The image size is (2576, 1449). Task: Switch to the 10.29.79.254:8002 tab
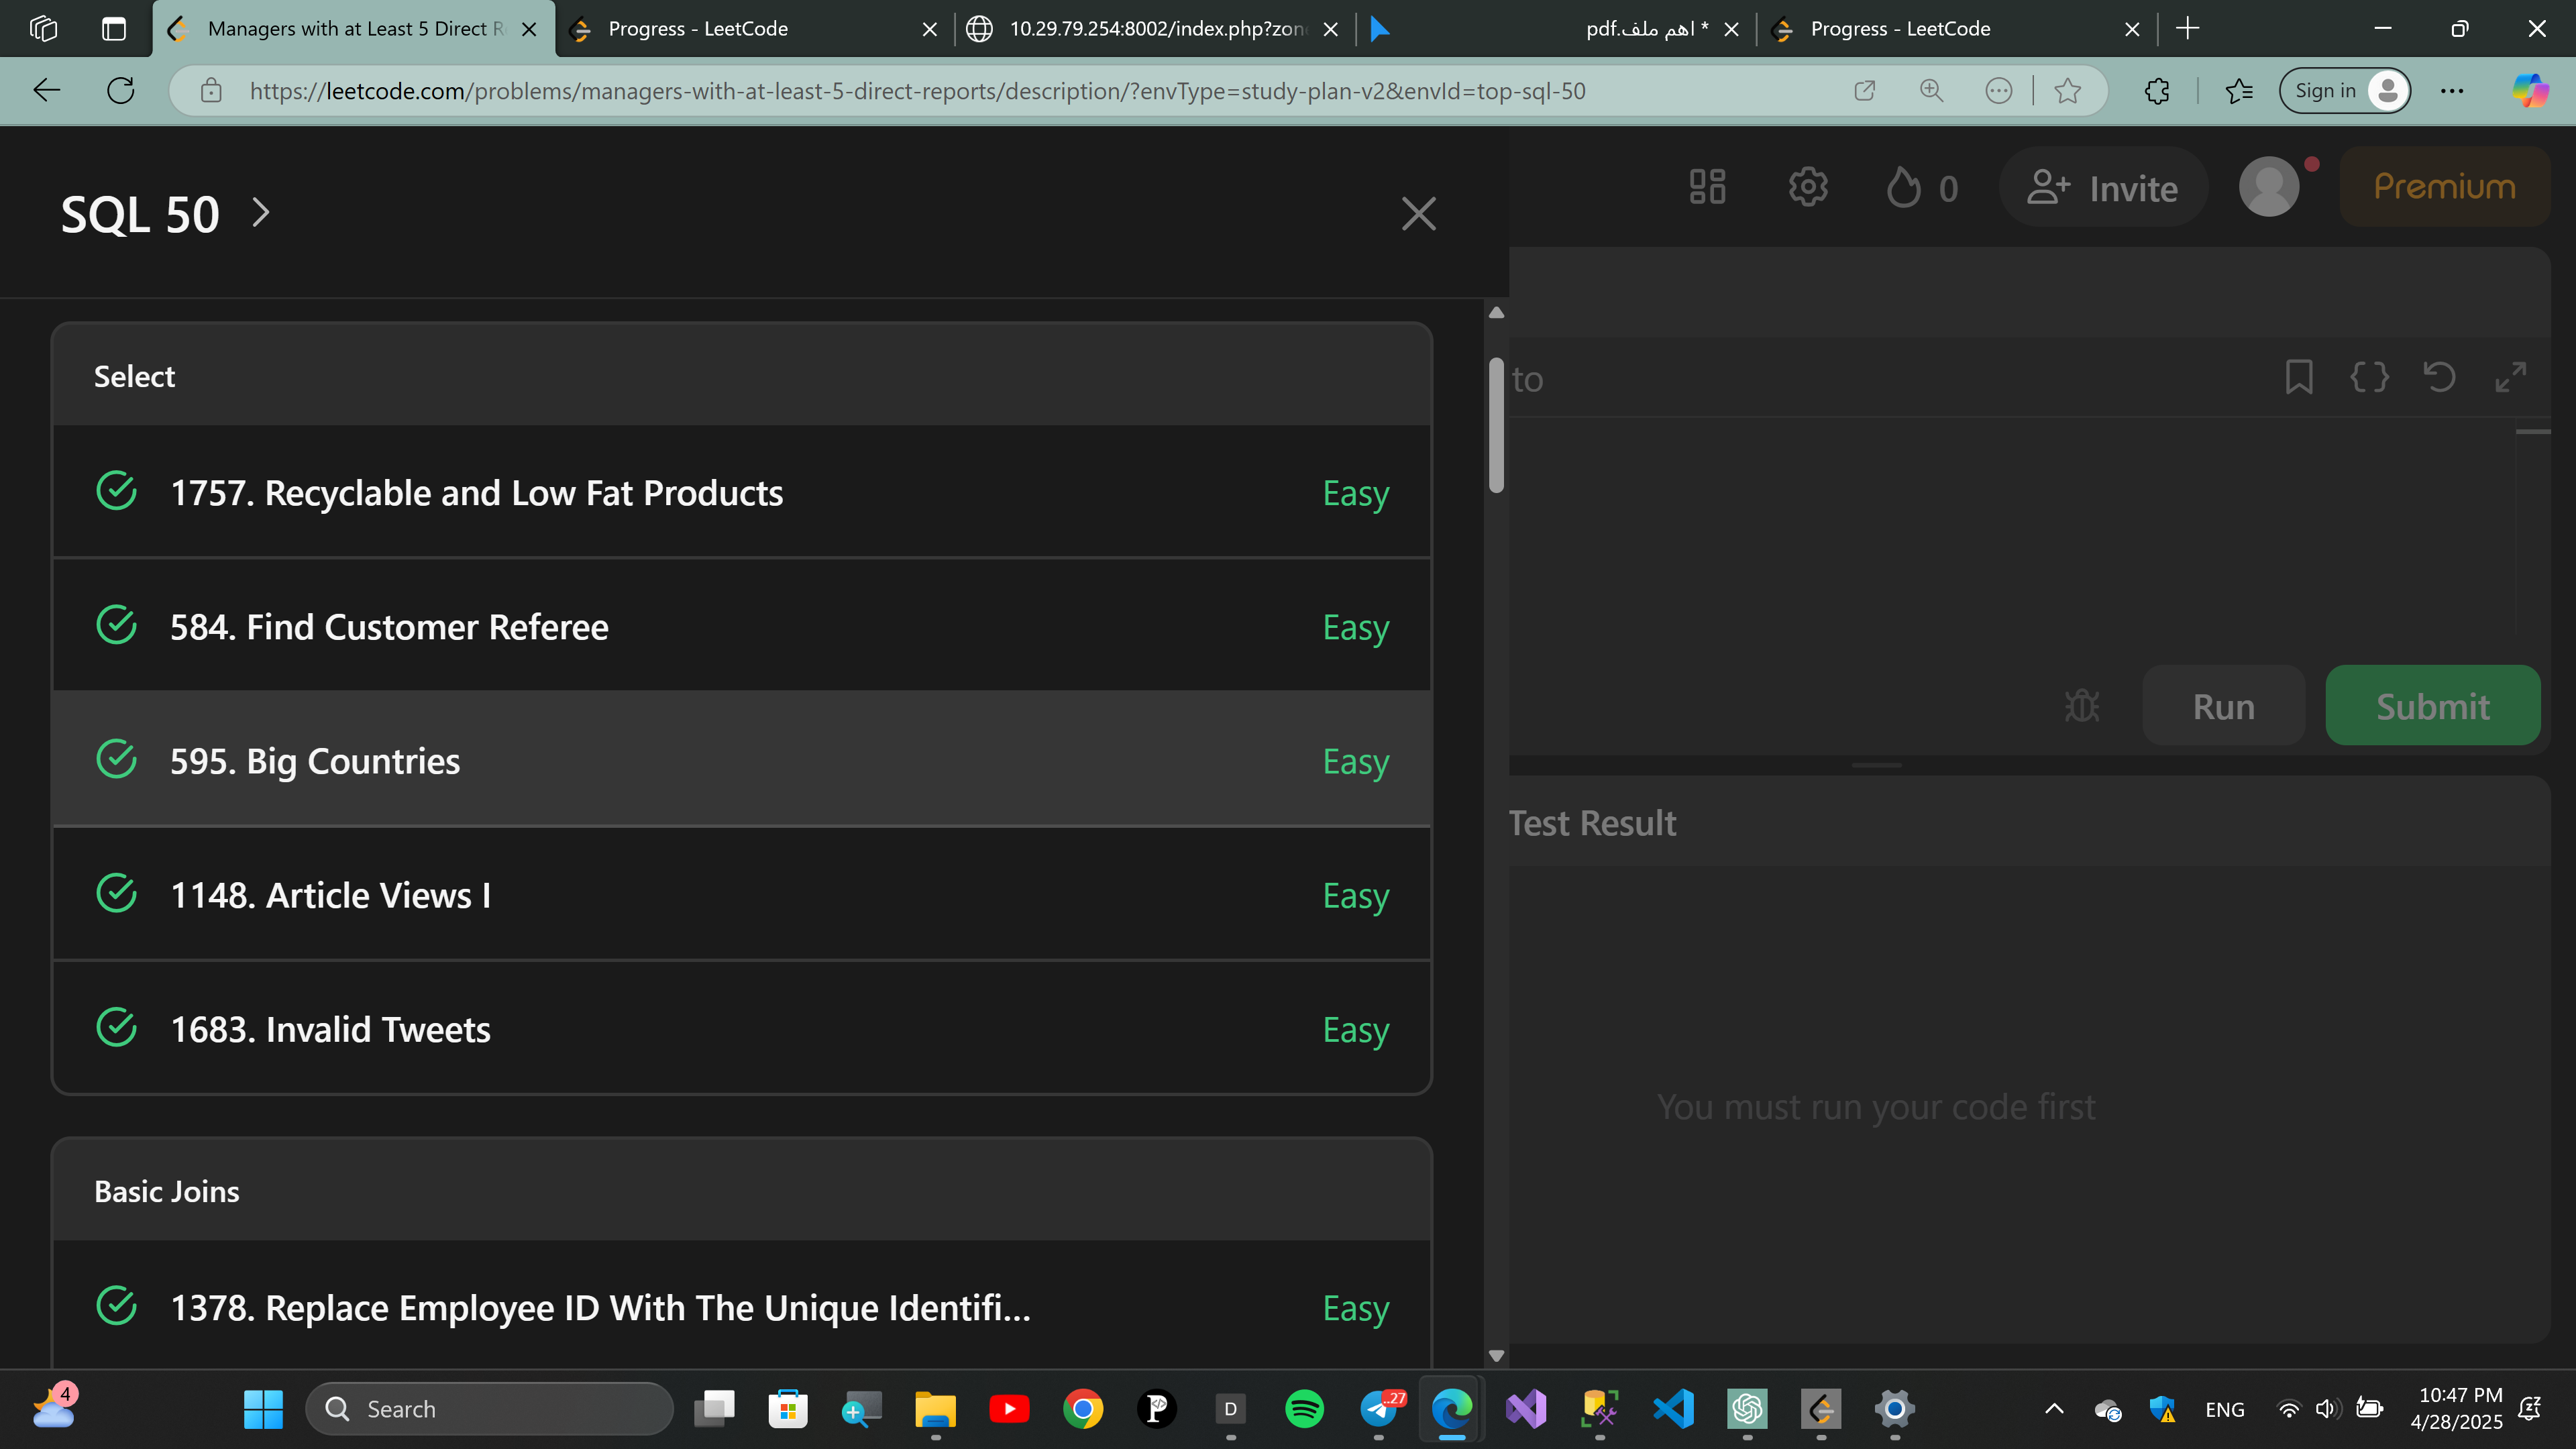[1155, 29]
